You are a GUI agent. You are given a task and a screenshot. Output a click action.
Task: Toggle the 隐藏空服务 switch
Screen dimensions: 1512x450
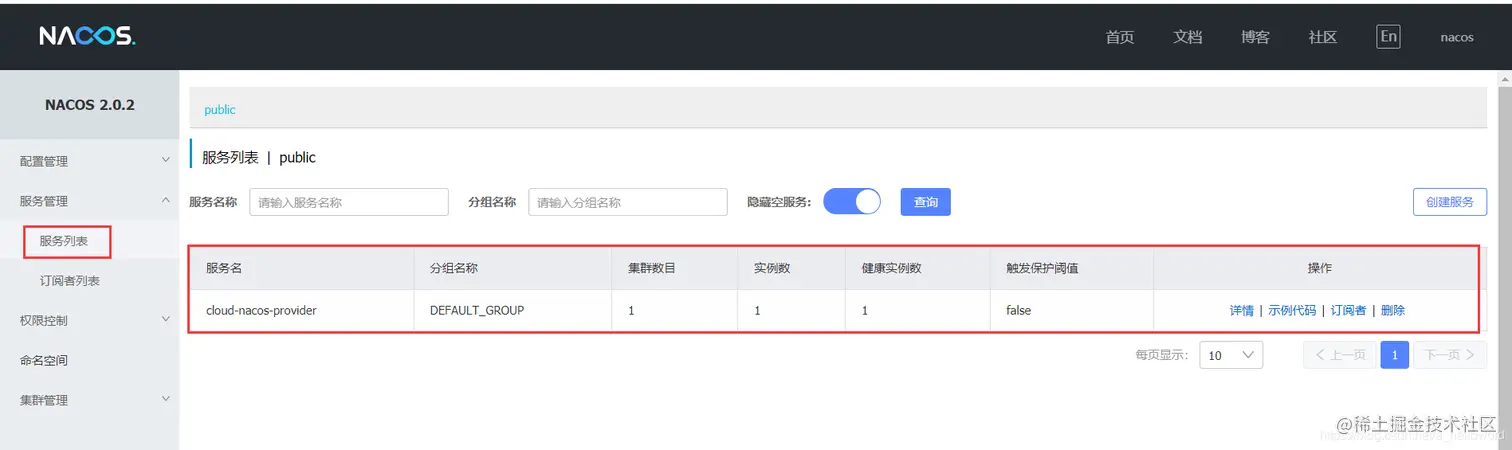point(852,202)
